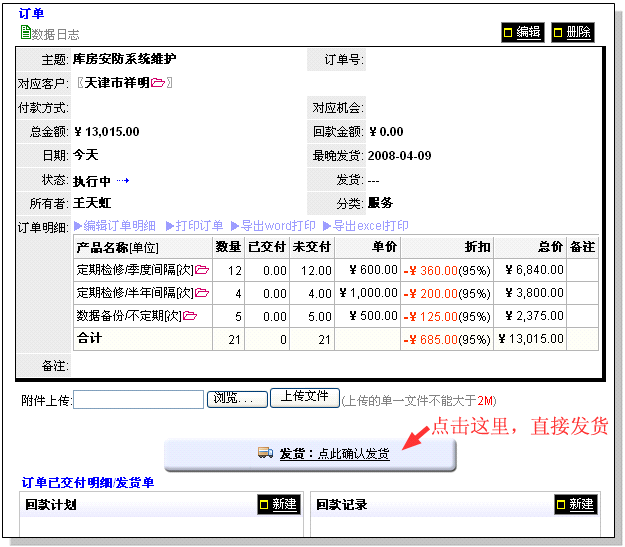Click 新建 in the 回款计划 panel
Image resolution: width=625 pixels, height=547 pixels.
coord(278,505)
